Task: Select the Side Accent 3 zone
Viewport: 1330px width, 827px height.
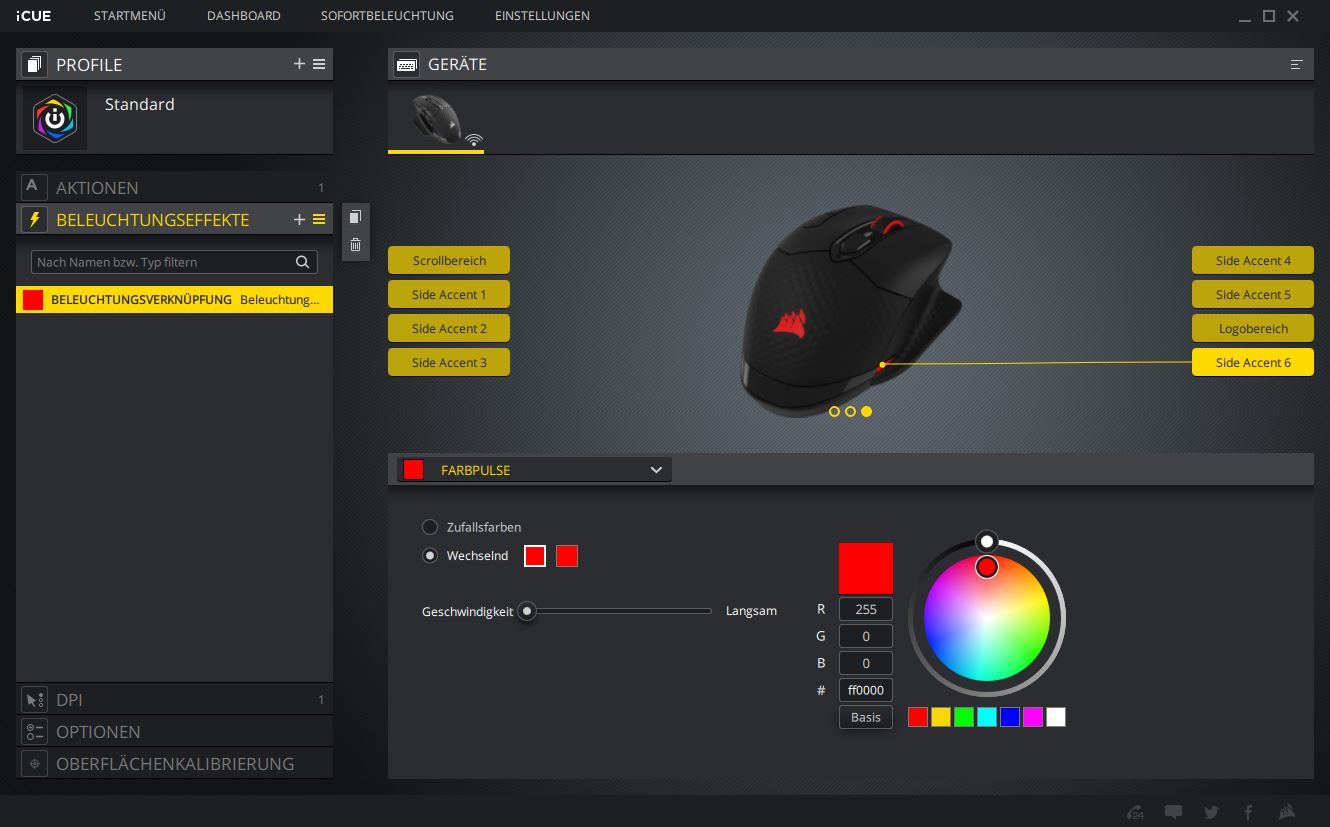Action: coord(449,362)
